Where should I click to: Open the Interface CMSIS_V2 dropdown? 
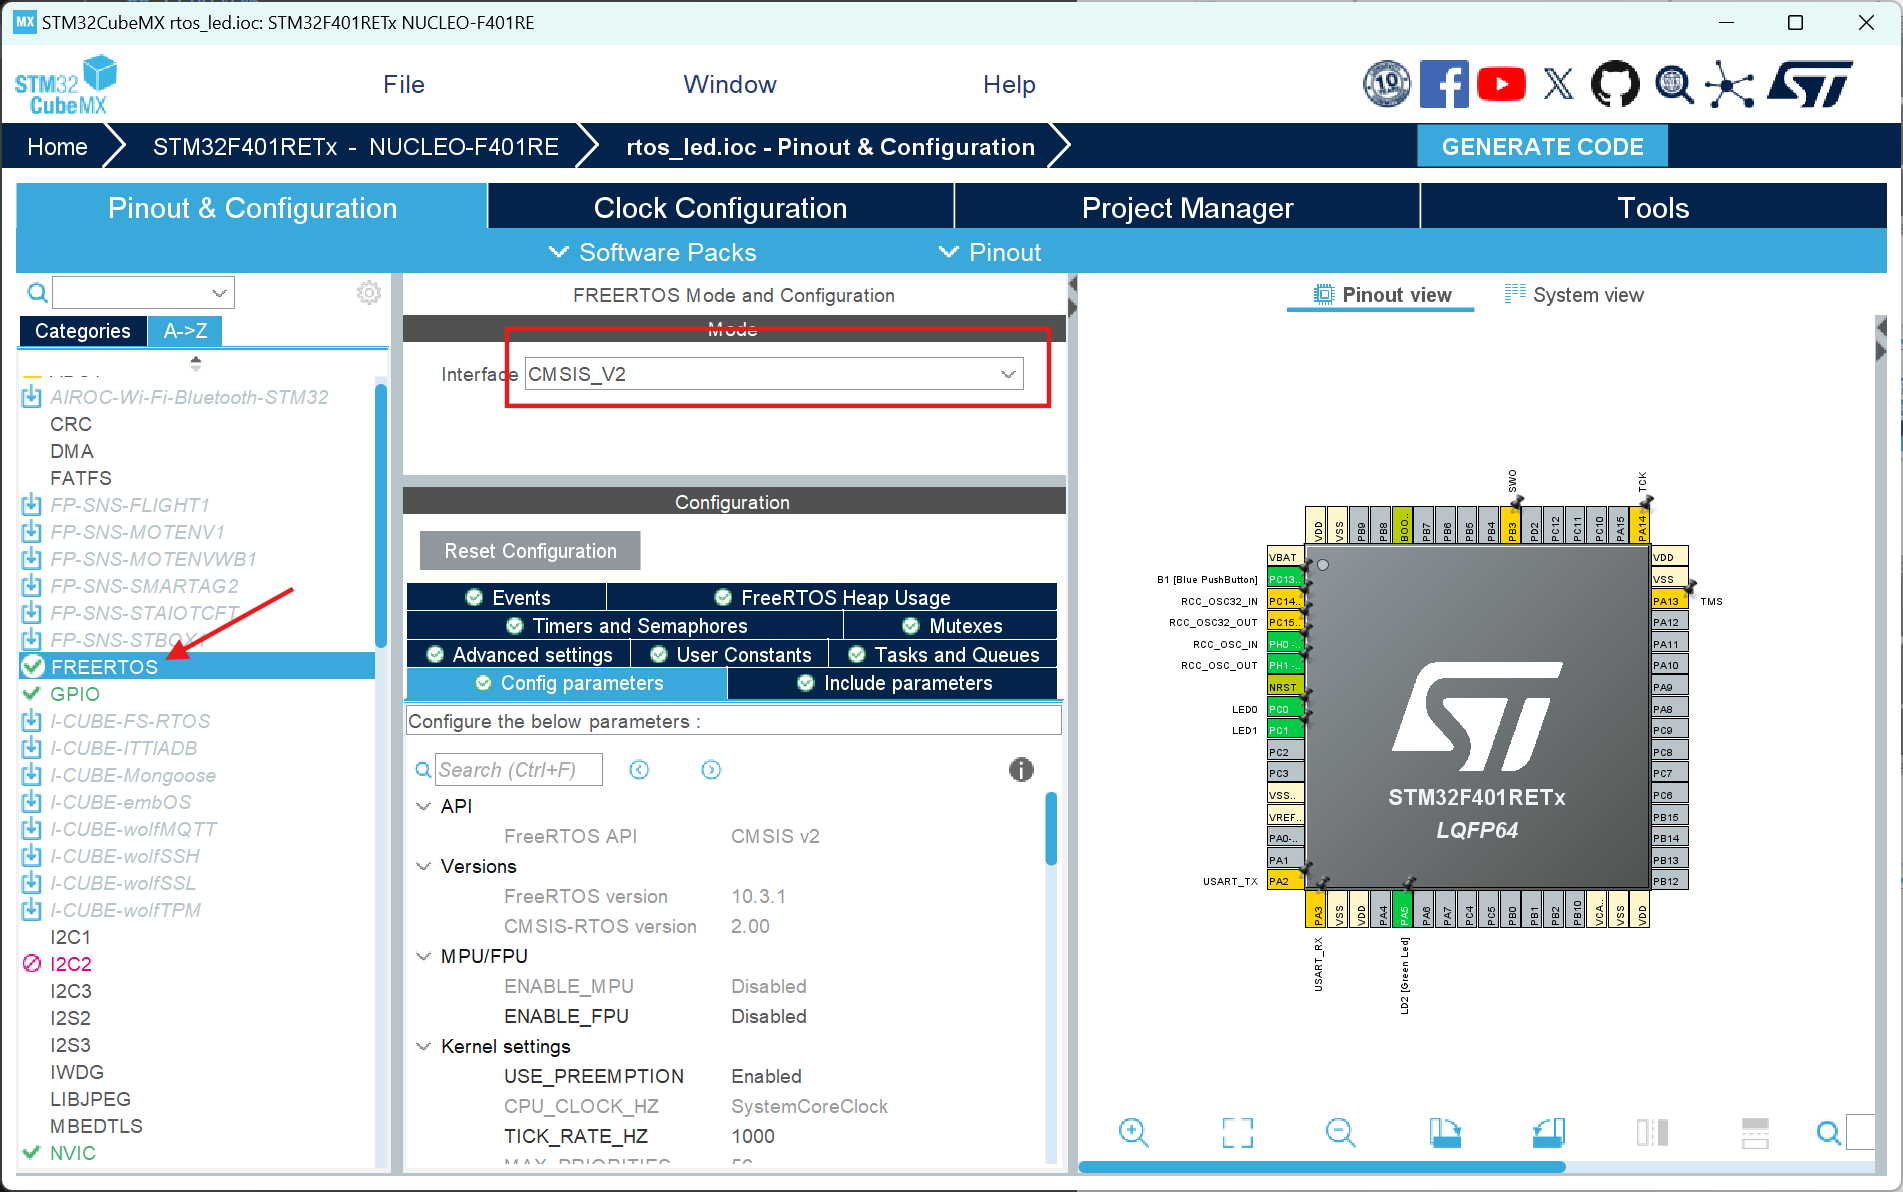coord(774,374)
